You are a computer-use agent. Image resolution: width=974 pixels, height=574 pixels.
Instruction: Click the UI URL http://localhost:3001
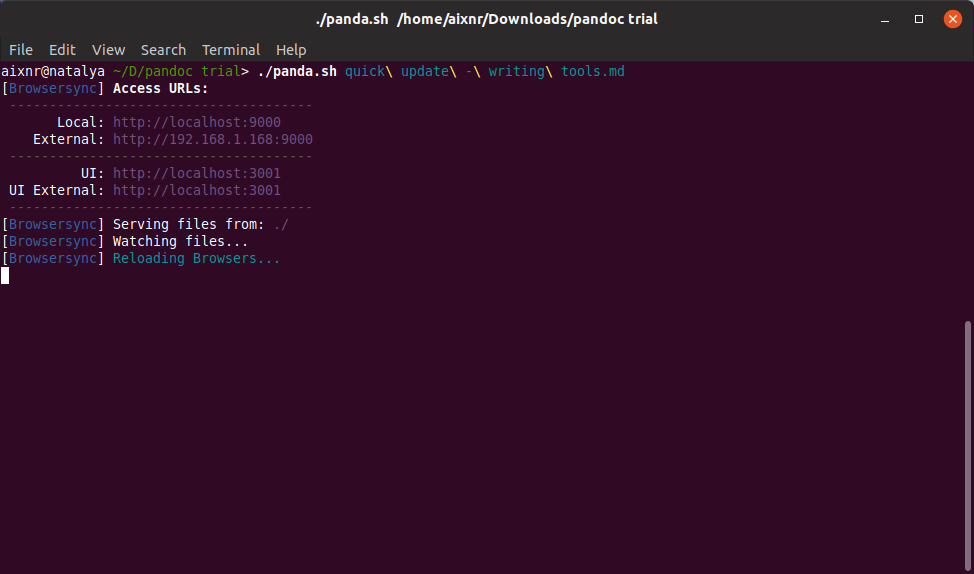pos(197,173)
